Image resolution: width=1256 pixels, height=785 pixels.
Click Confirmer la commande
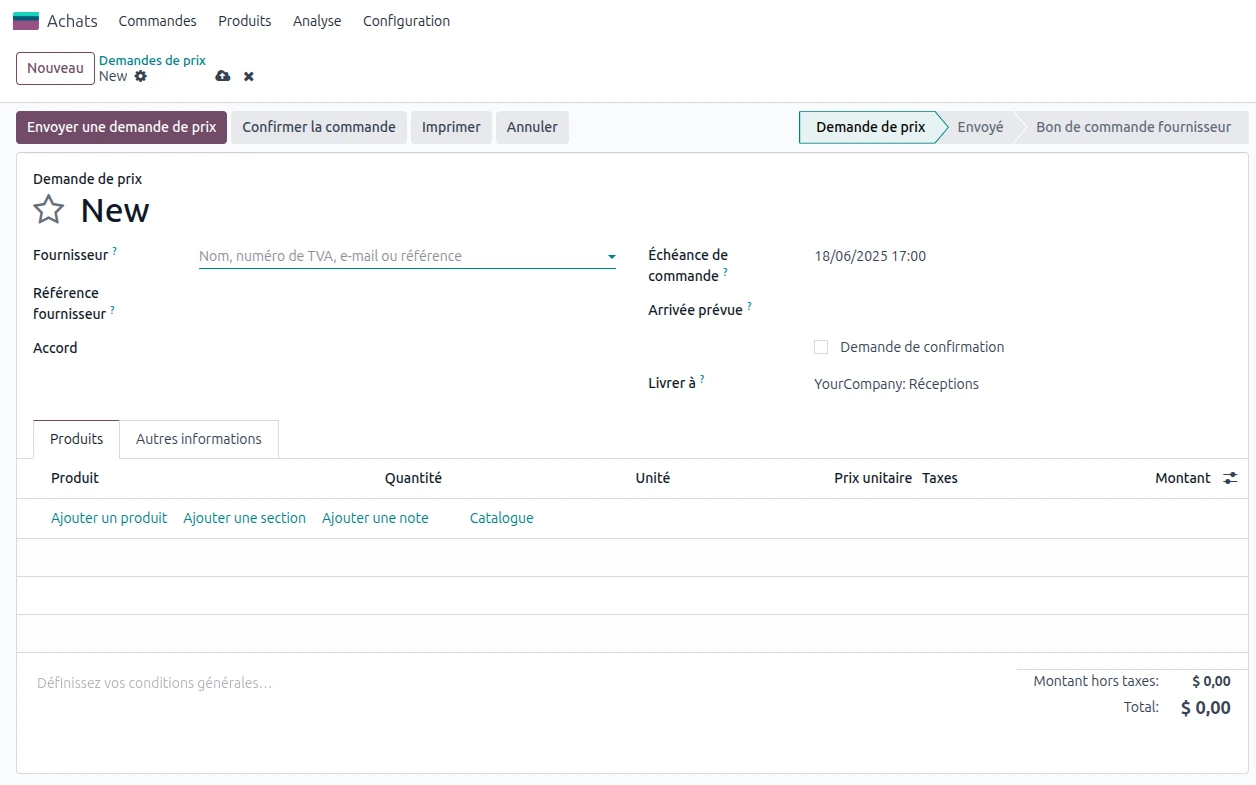[x=319, y=127]
